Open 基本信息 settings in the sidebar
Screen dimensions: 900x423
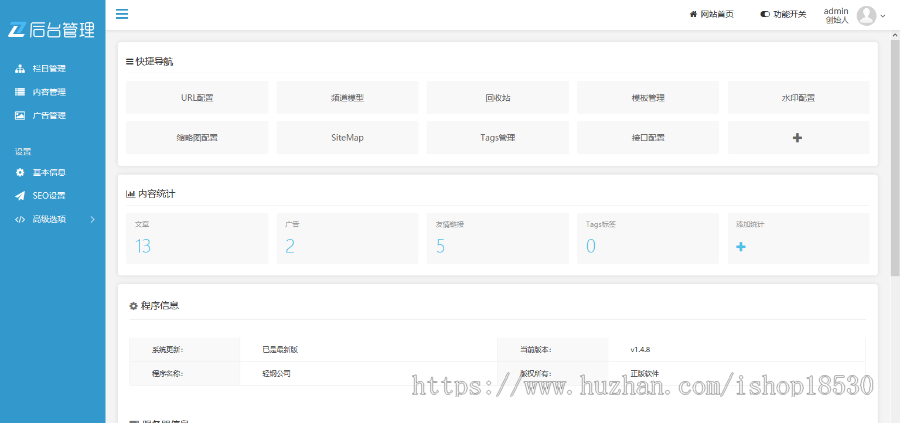tap(49, 172)
